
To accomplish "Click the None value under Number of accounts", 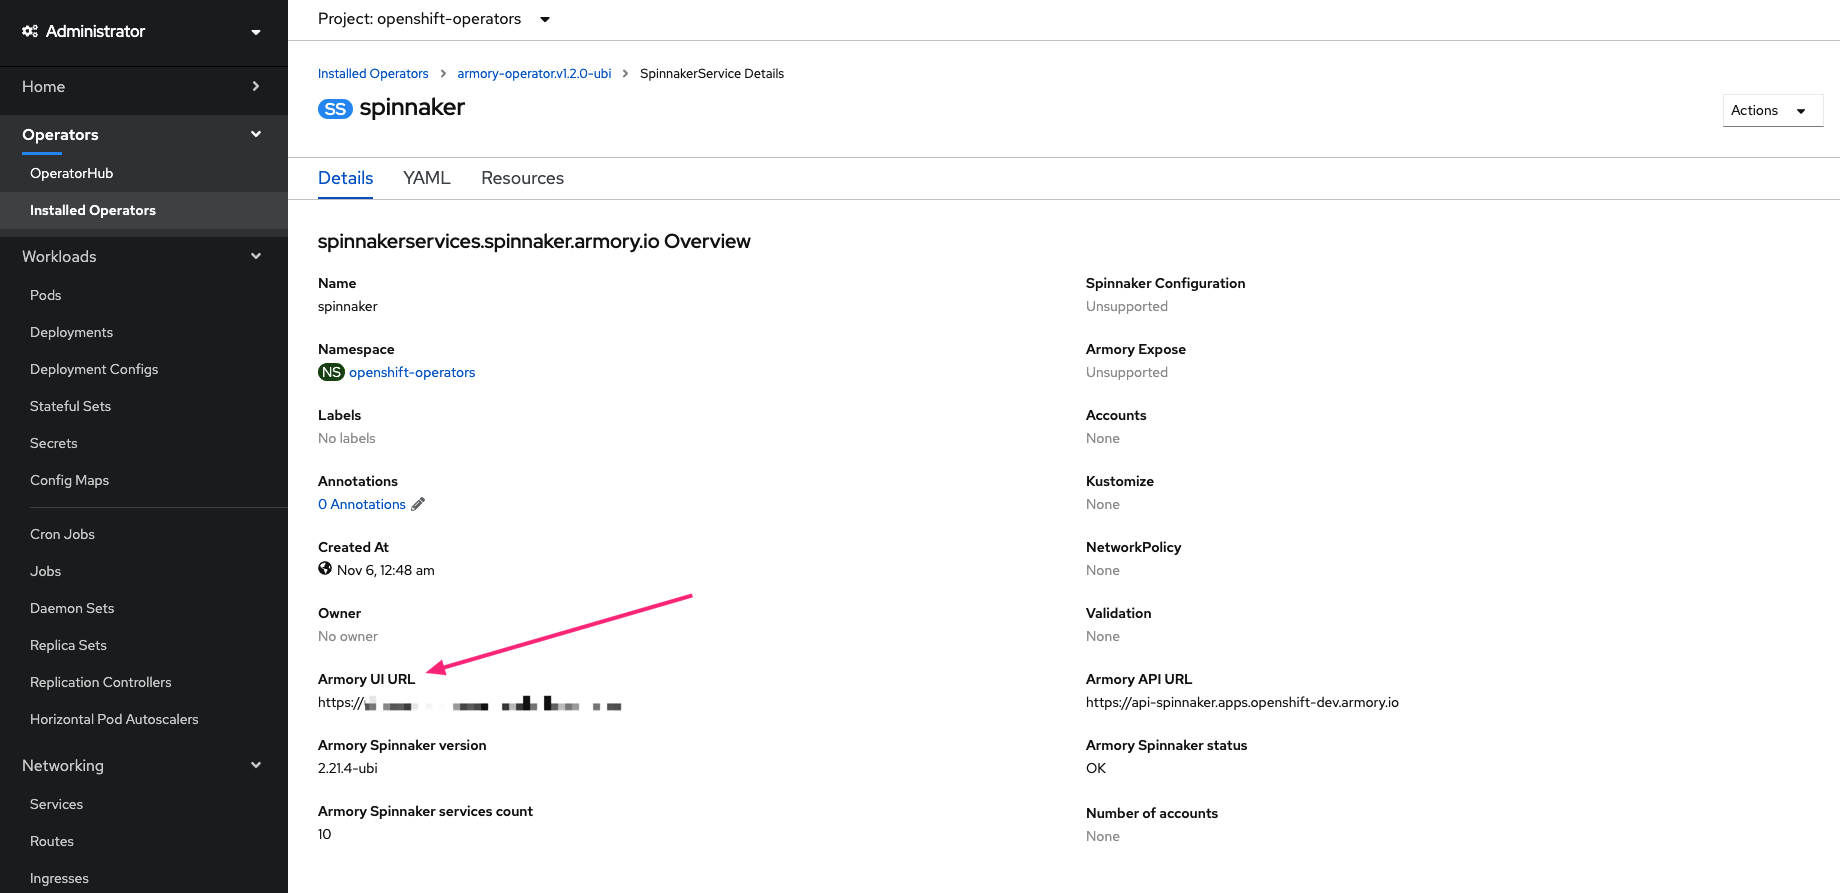I will [x=1103, y=836].
